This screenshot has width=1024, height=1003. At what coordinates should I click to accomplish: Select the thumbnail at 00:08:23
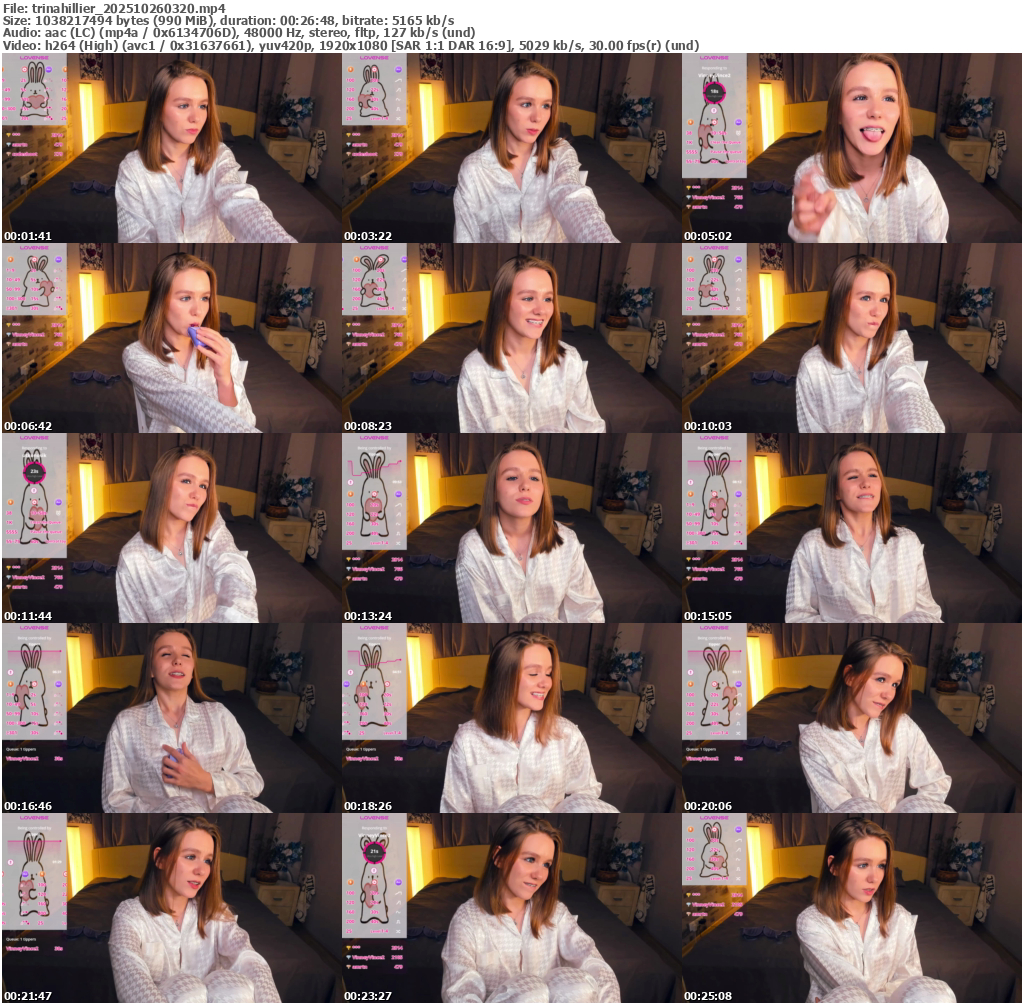[x=511, y=338]
